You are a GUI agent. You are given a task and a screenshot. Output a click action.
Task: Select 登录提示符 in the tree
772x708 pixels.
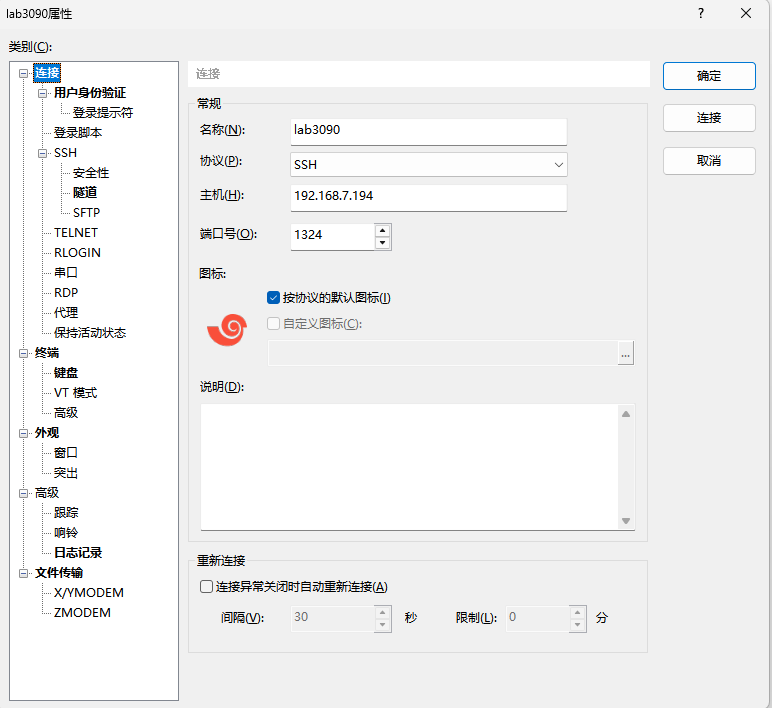pyautogui.click(x=103, y=113)
